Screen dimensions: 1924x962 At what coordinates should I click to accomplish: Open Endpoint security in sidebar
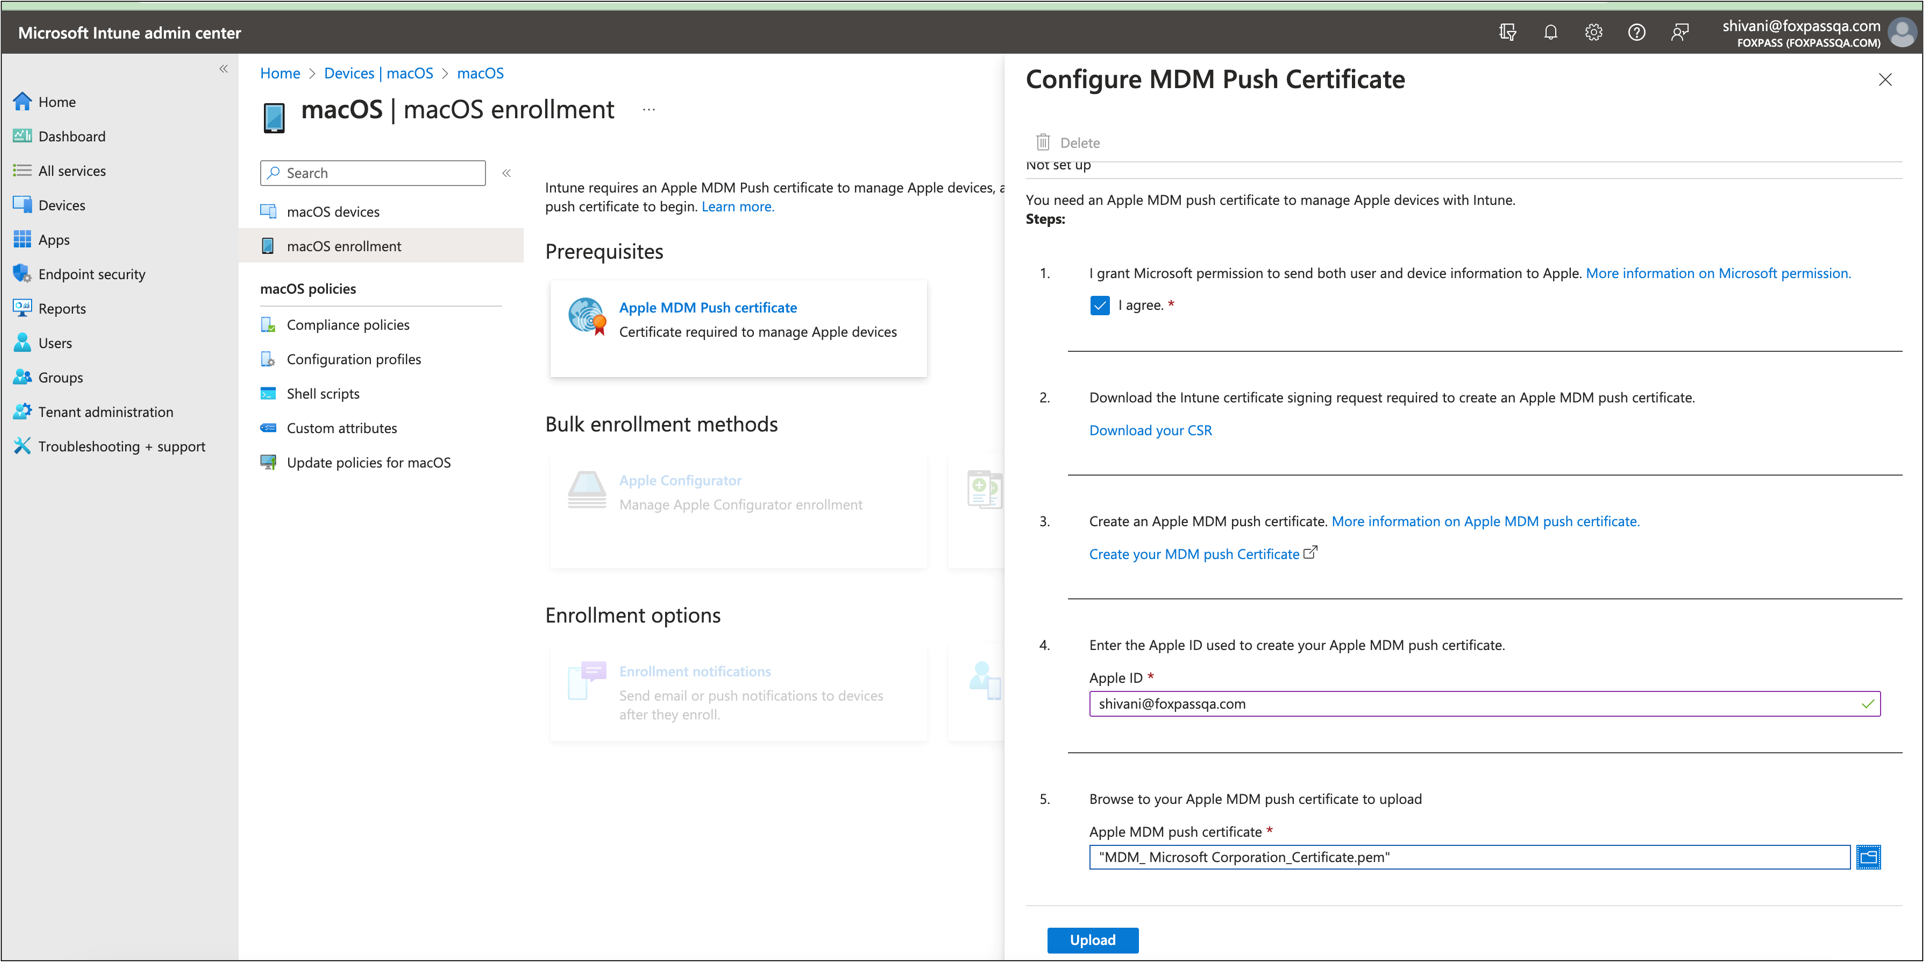(x=91, y=274)
